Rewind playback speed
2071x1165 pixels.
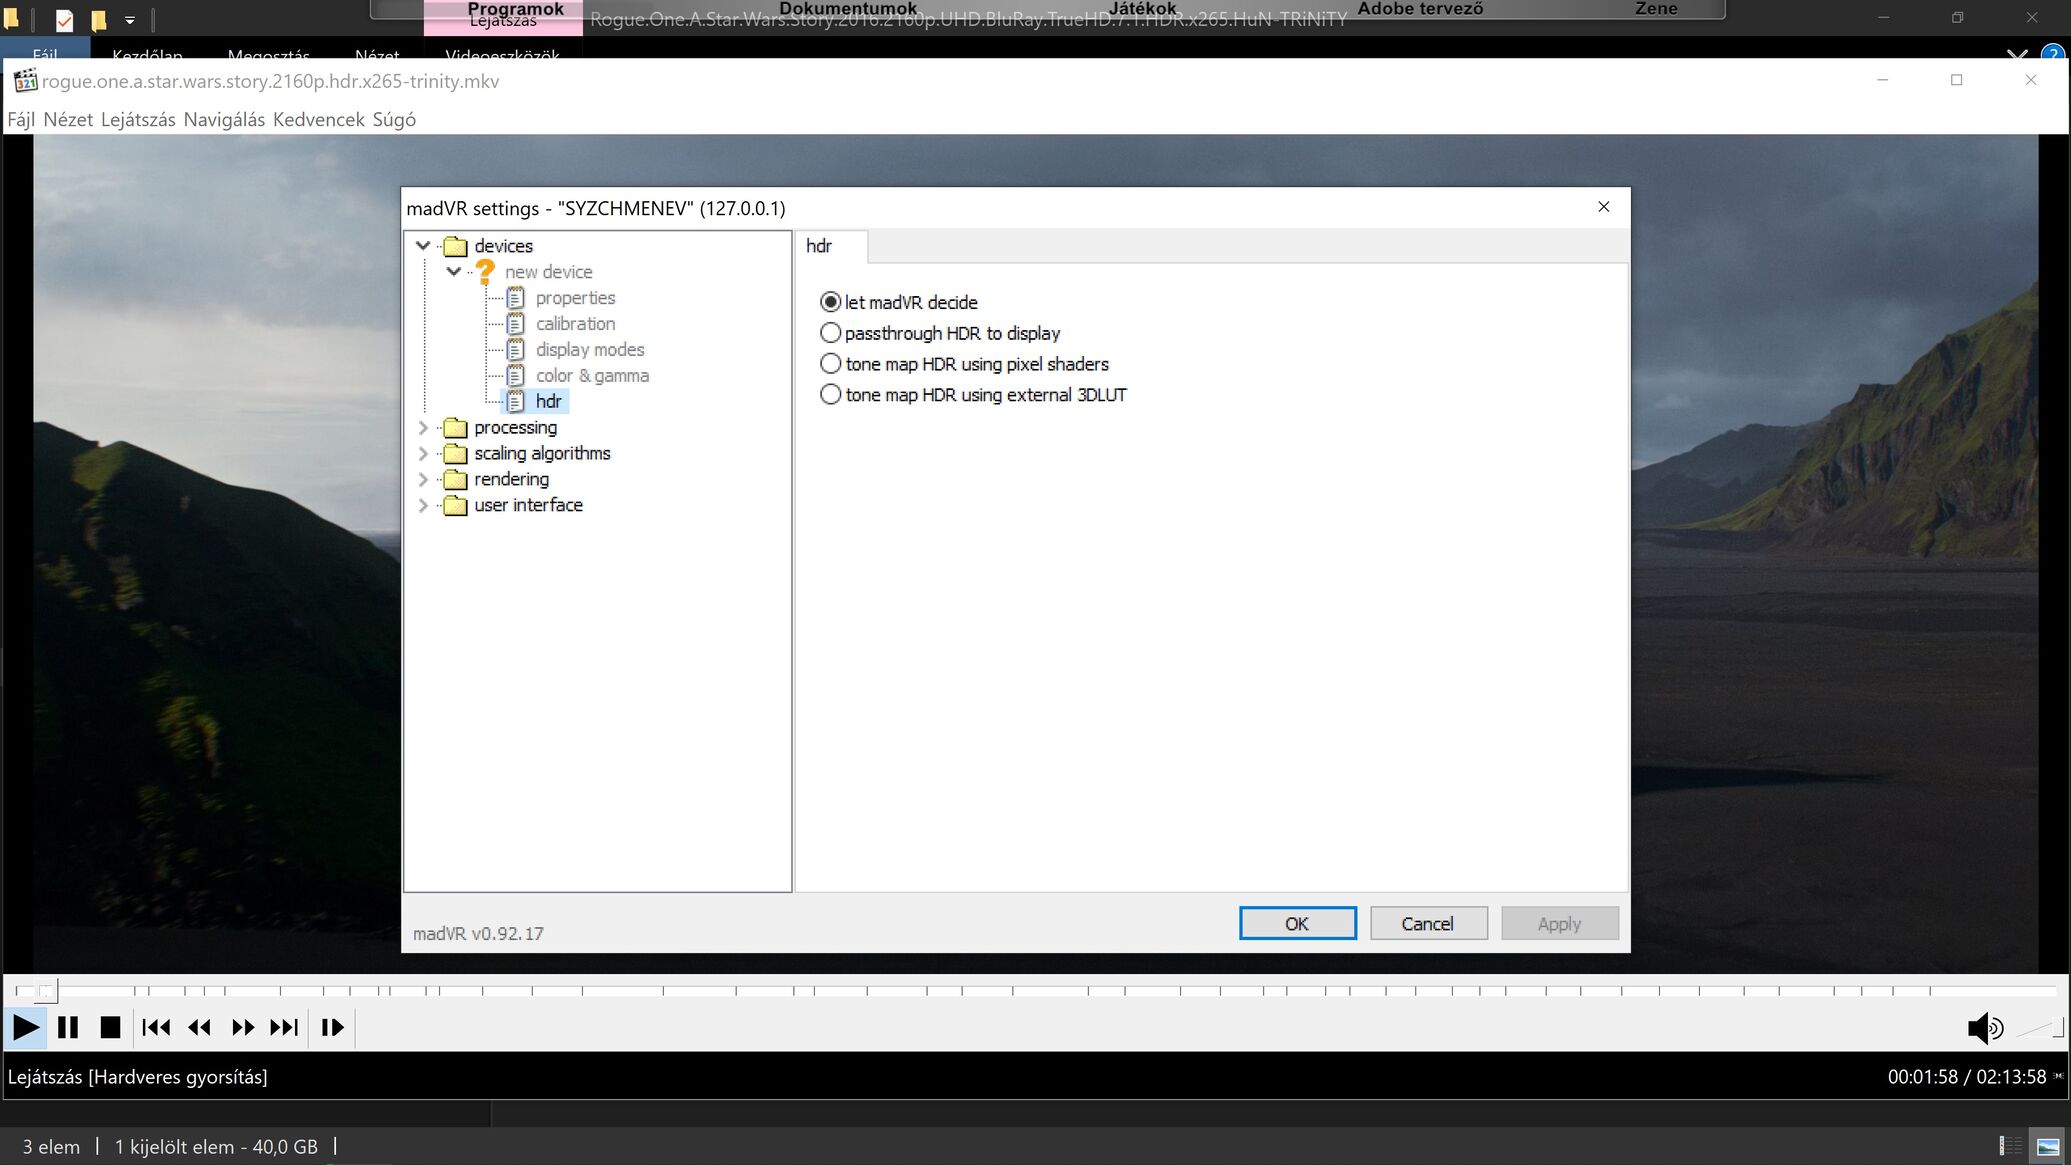(199, 1027)
